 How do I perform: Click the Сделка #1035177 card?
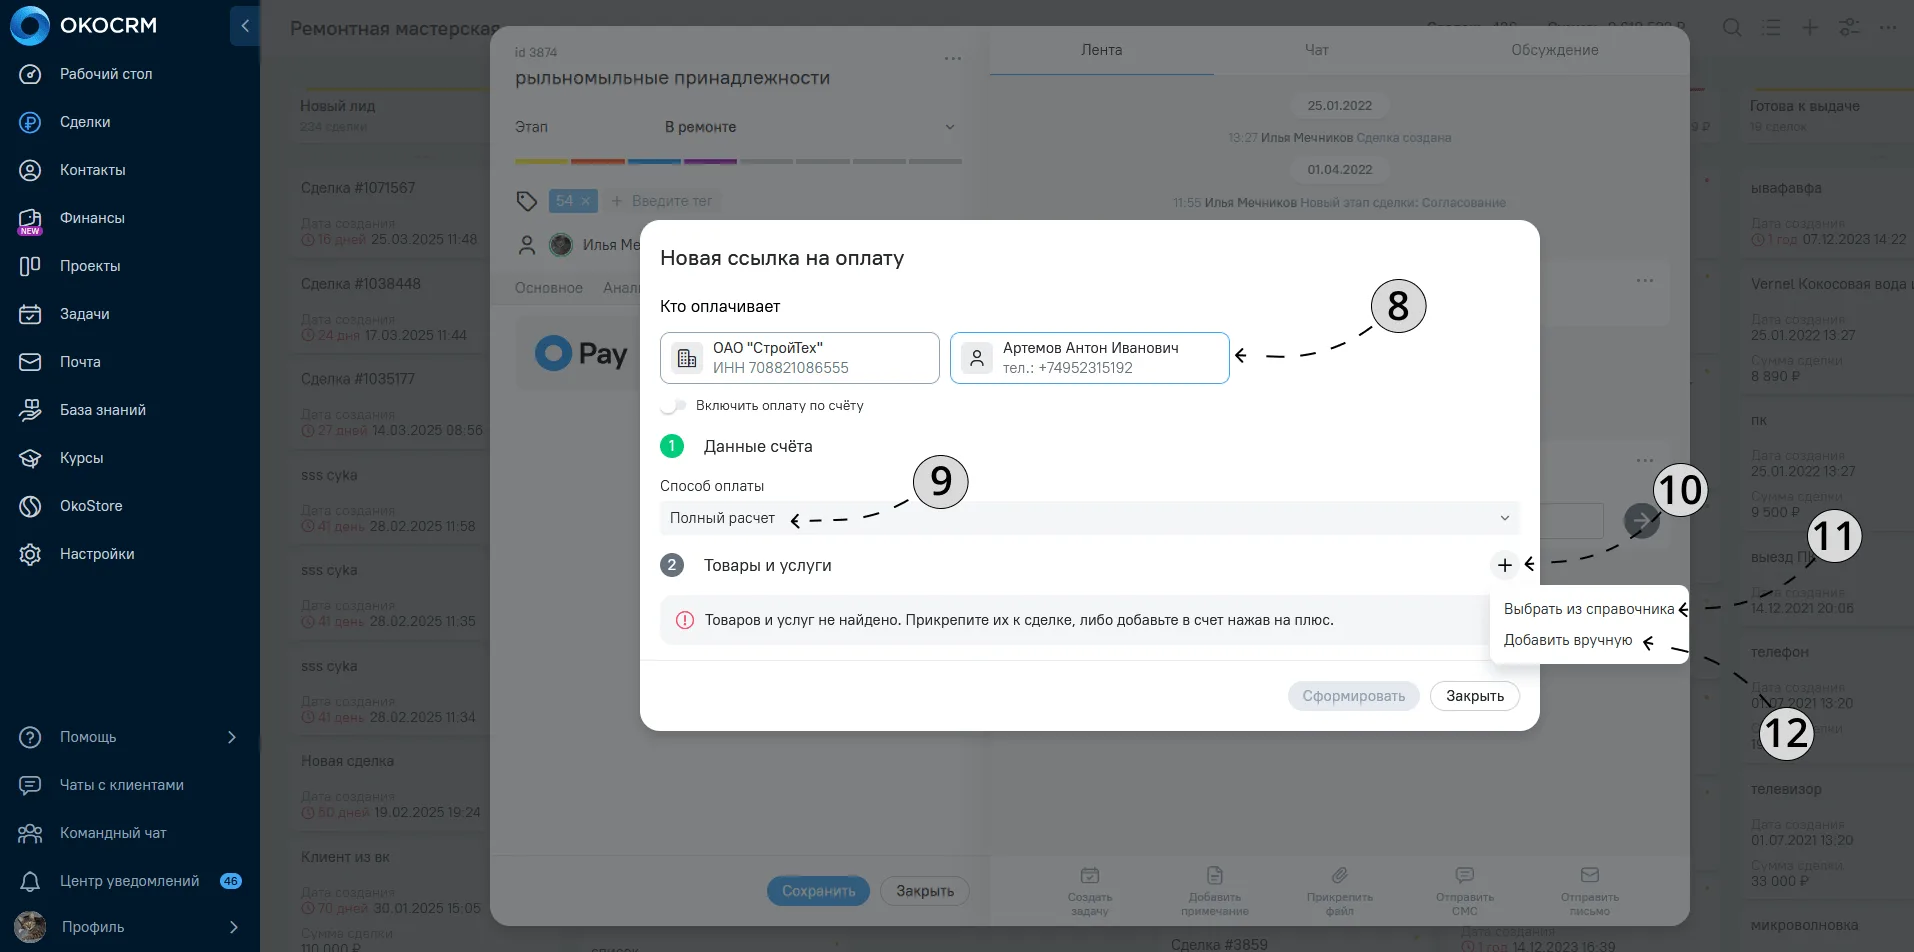[390, 403]
